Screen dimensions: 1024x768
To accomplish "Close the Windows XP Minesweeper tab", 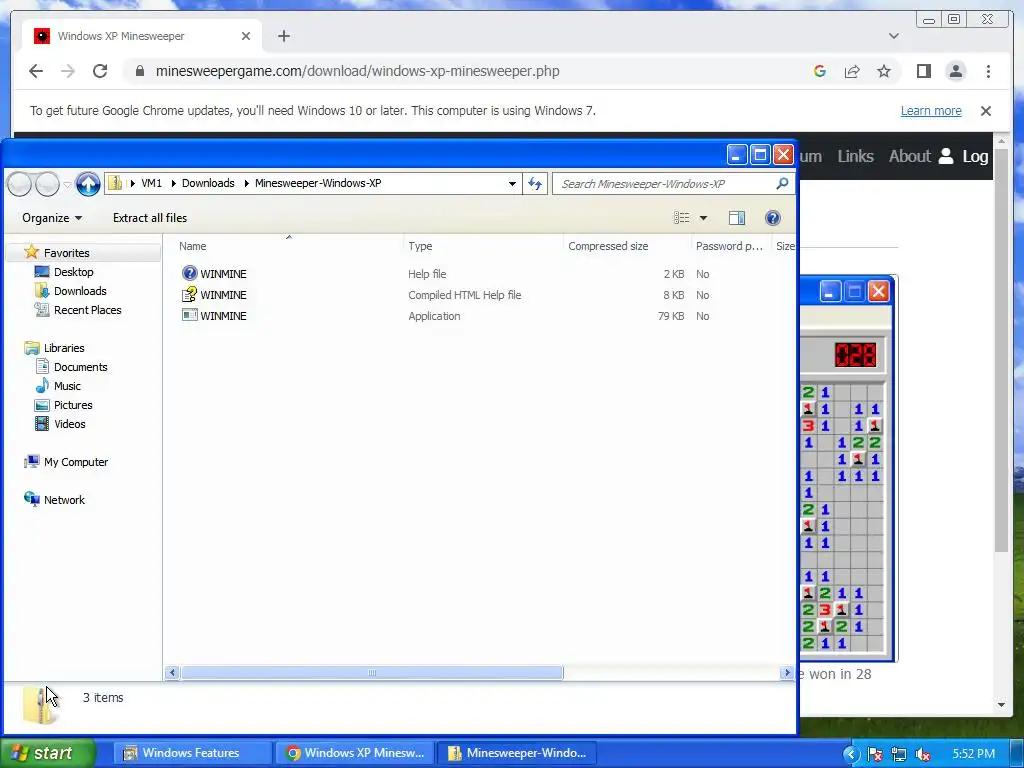I will pos(246,36).
